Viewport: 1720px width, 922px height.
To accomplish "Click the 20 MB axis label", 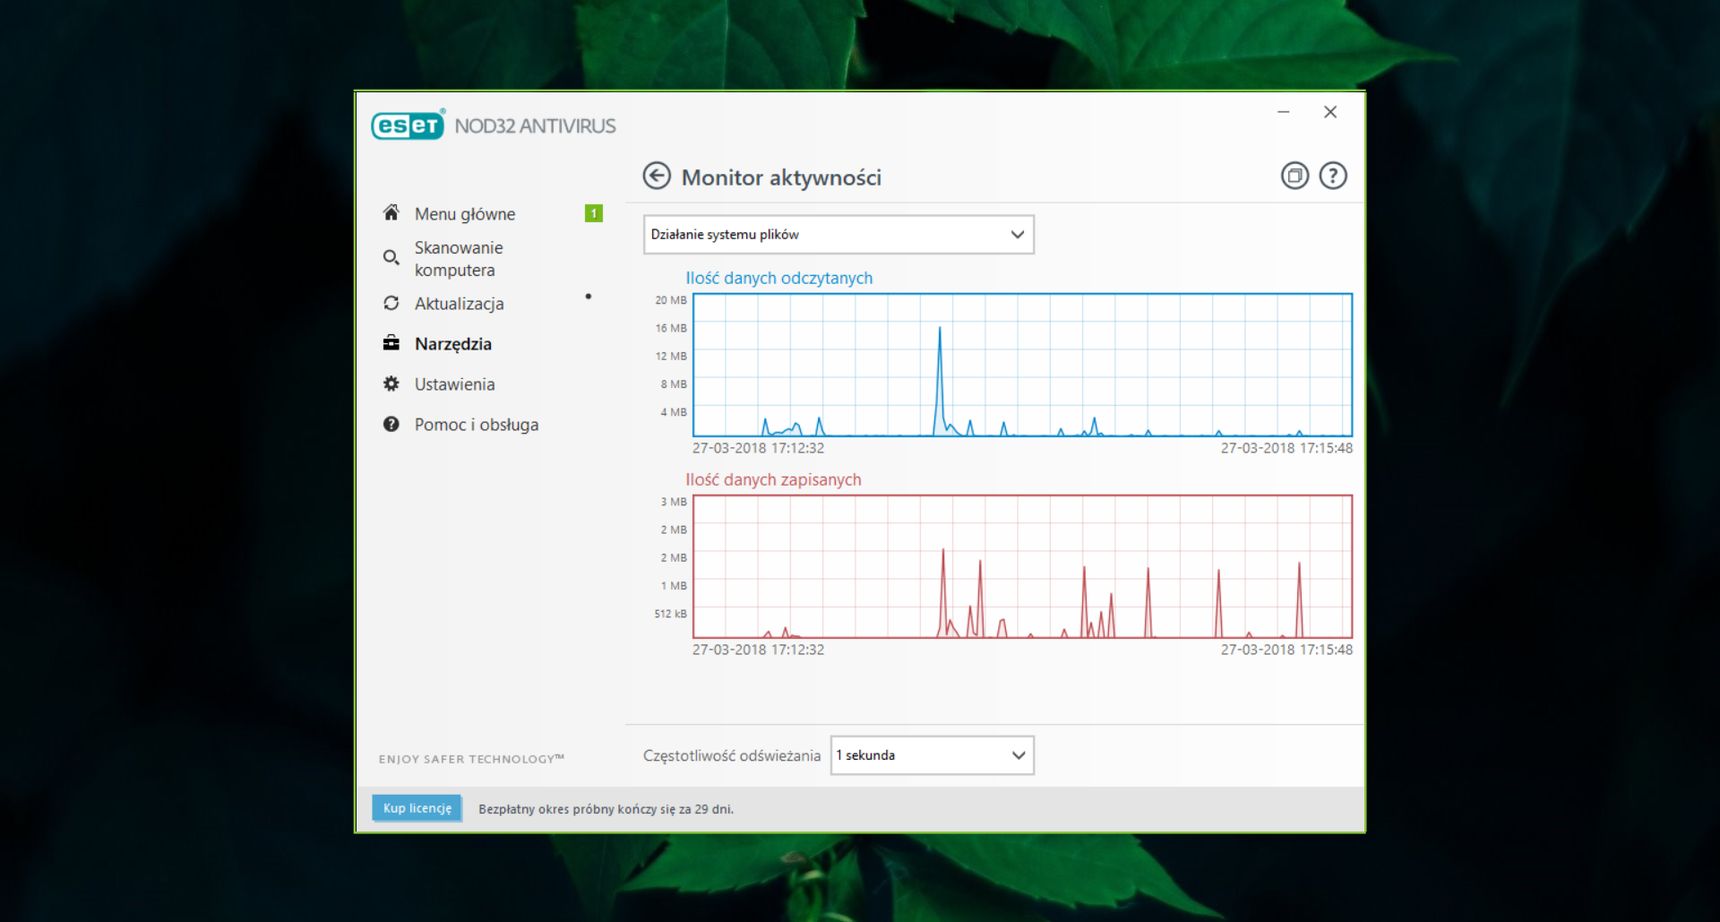I will [671, 300].
